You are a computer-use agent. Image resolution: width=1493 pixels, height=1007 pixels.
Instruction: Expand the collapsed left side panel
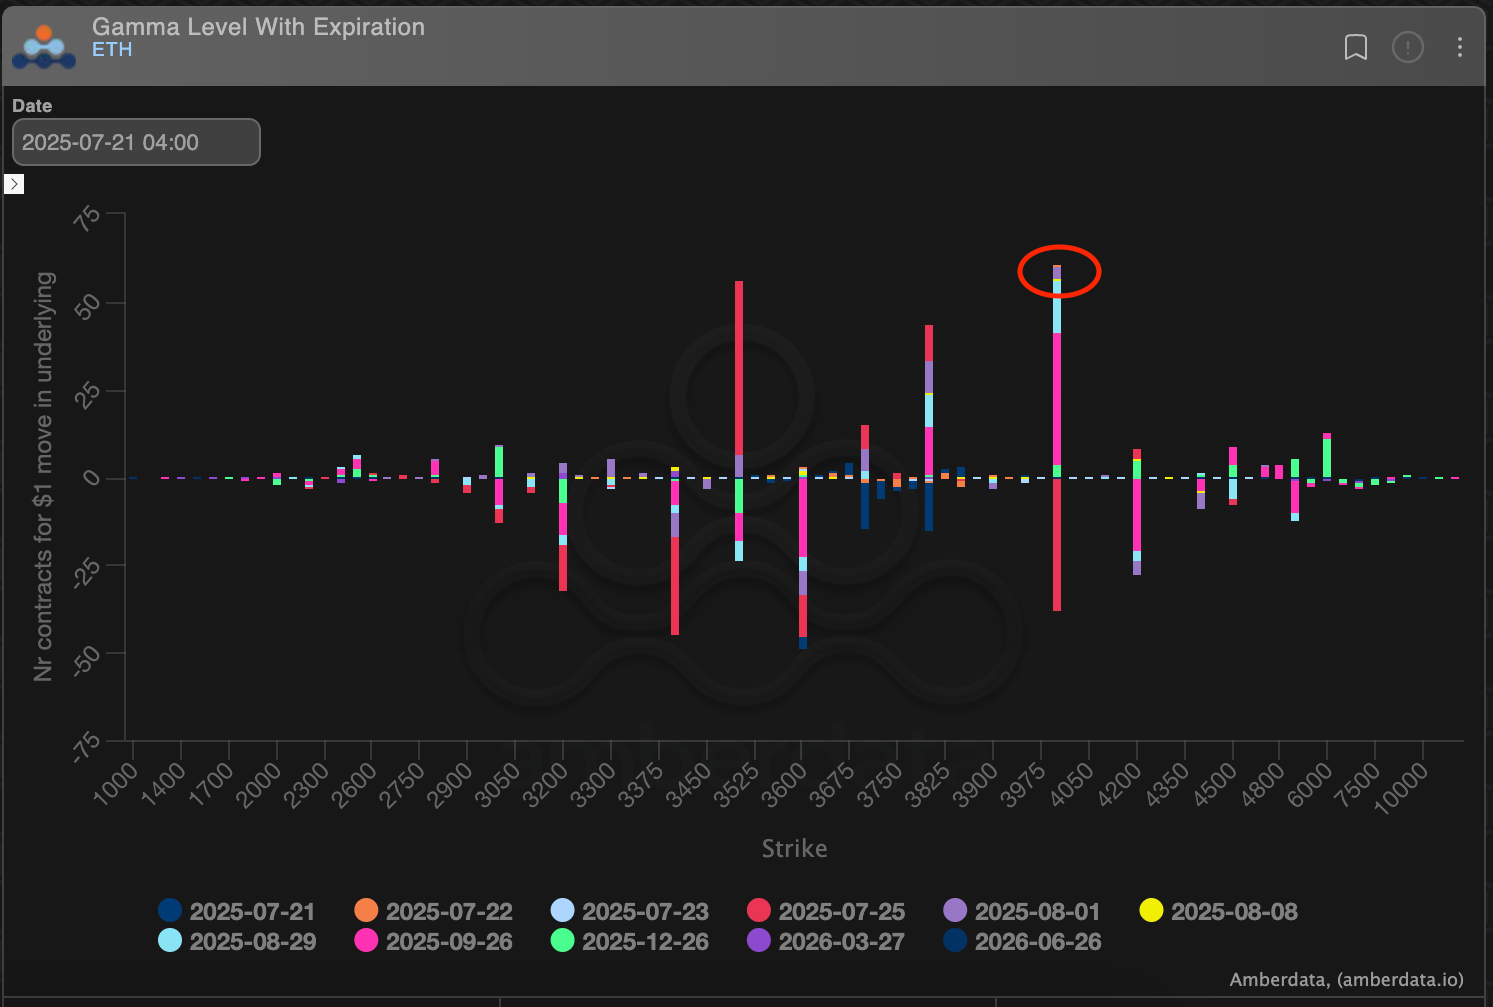point(14,184)
